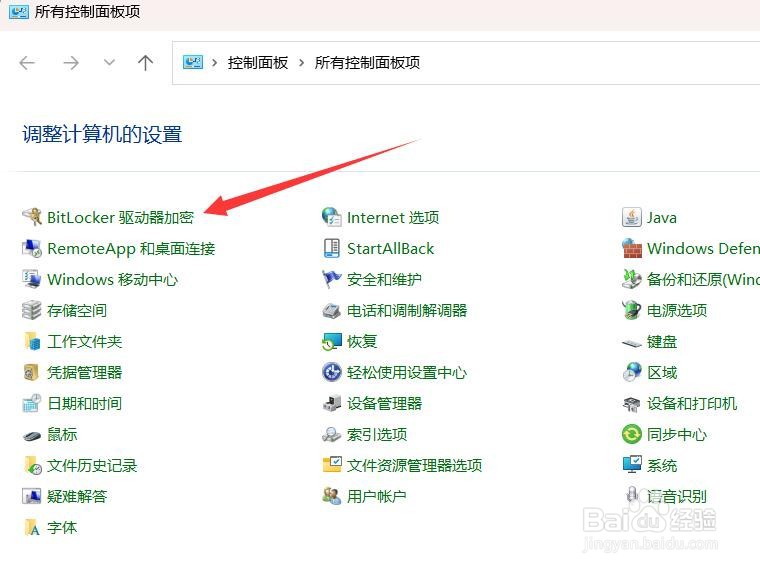
Task: Click the 电源选项 battery icon
Action: [632, 310]
